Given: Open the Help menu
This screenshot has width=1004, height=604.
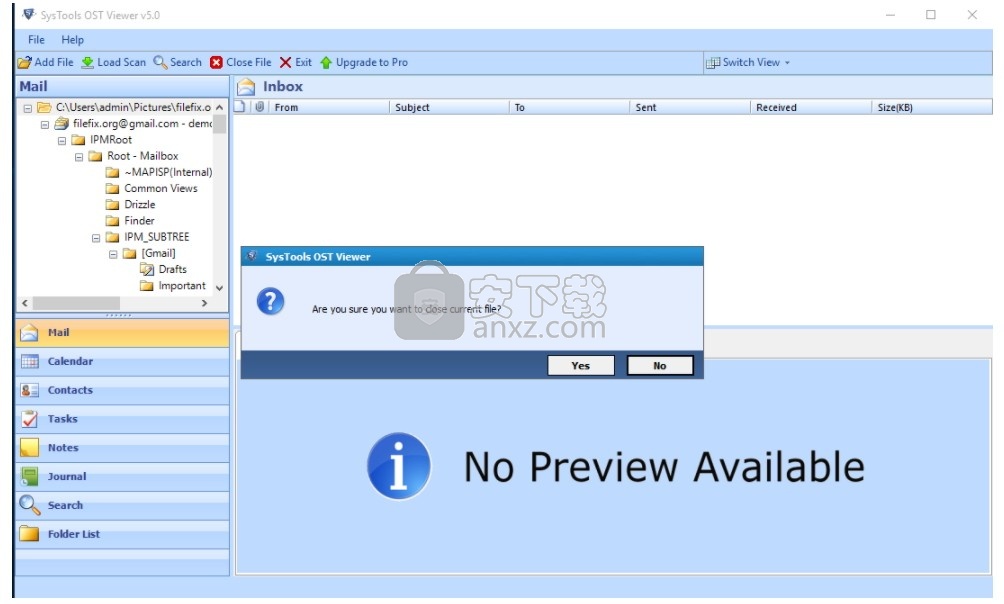Looking at the screenshot, I should pyautogui.click(x=72, y=40).
